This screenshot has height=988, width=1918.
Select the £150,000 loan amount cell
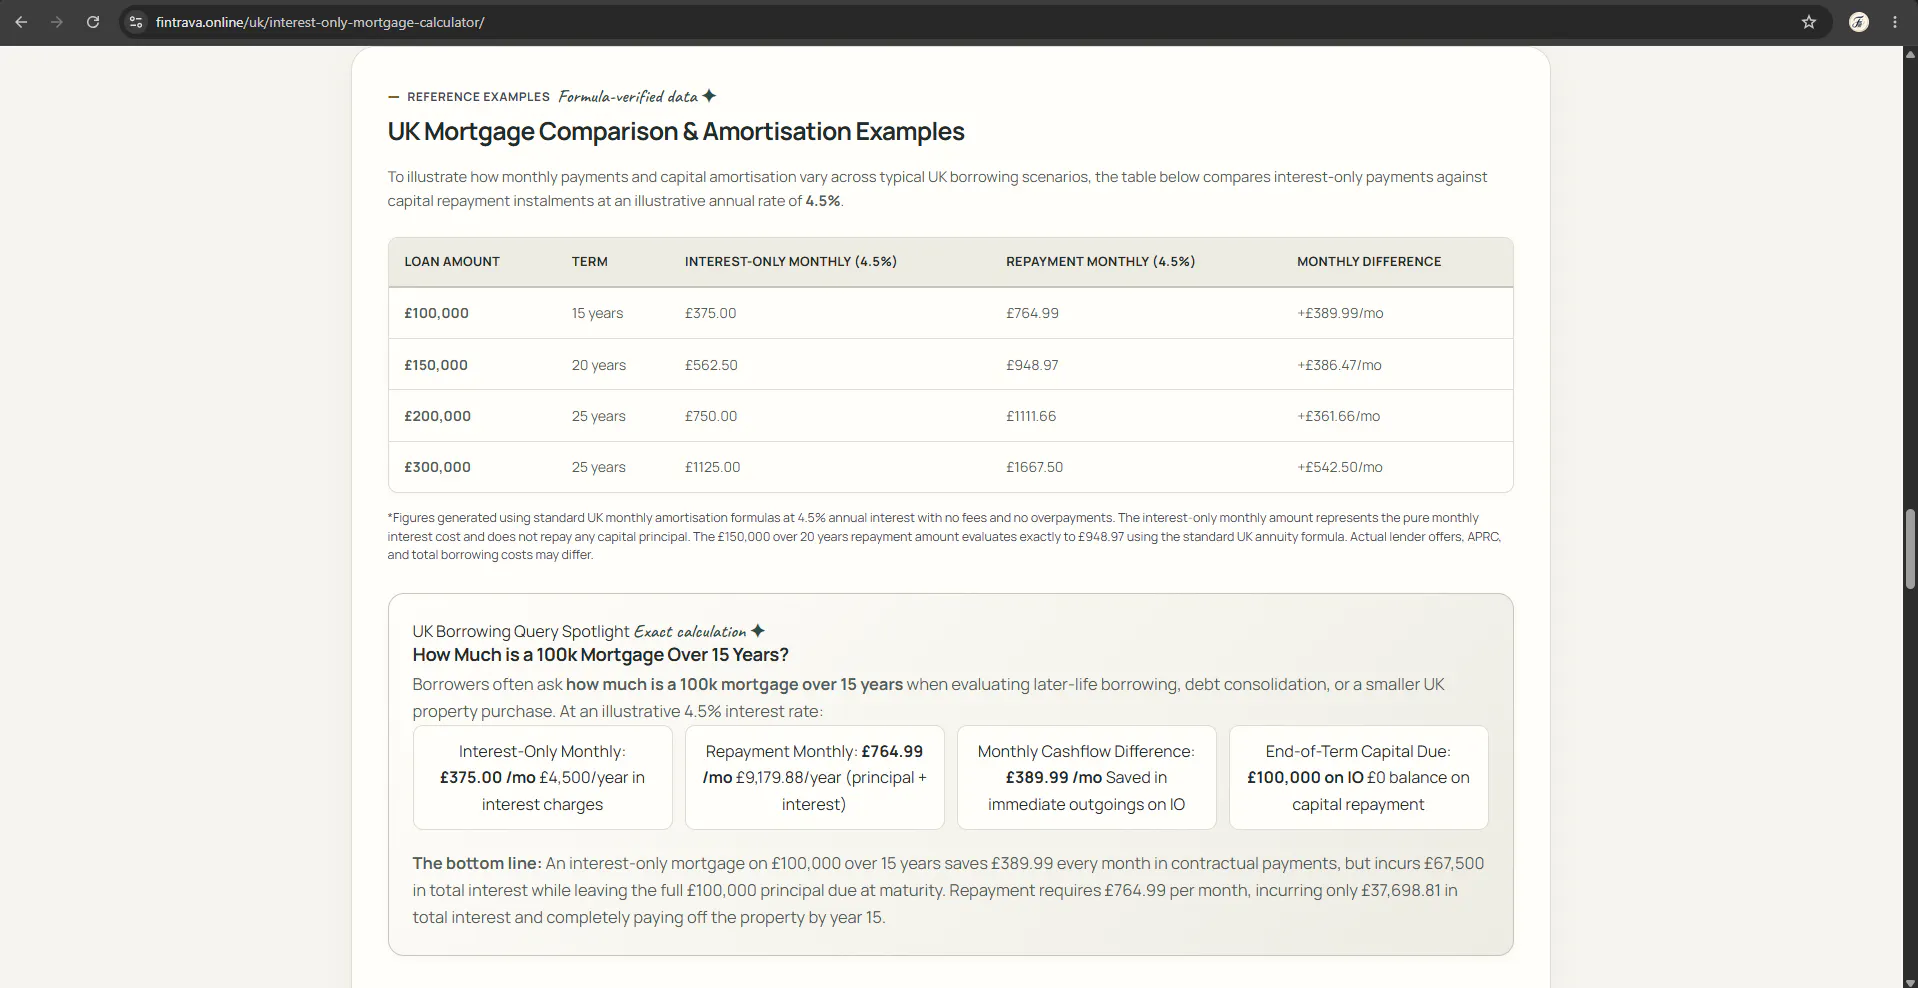click(436, 365)
